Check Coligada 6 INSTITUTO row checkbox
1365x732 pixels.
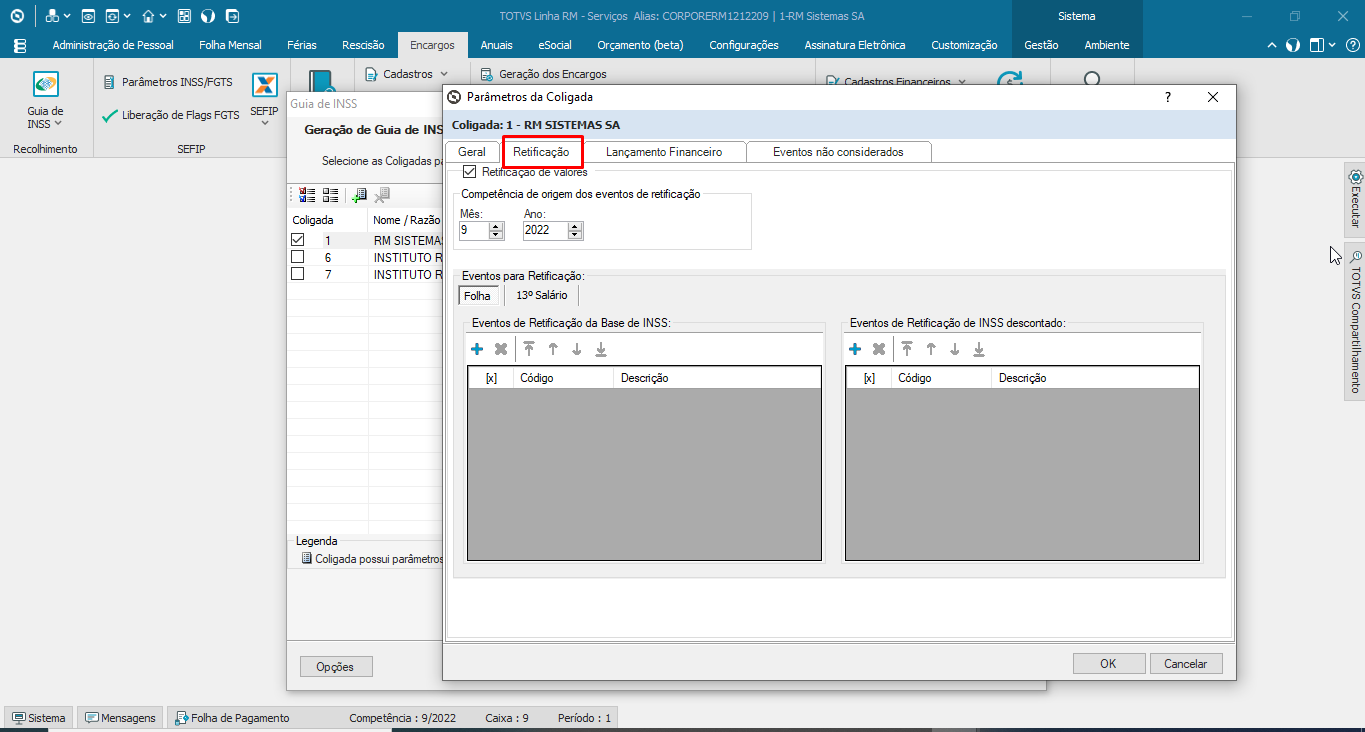[x=297, y=257]
